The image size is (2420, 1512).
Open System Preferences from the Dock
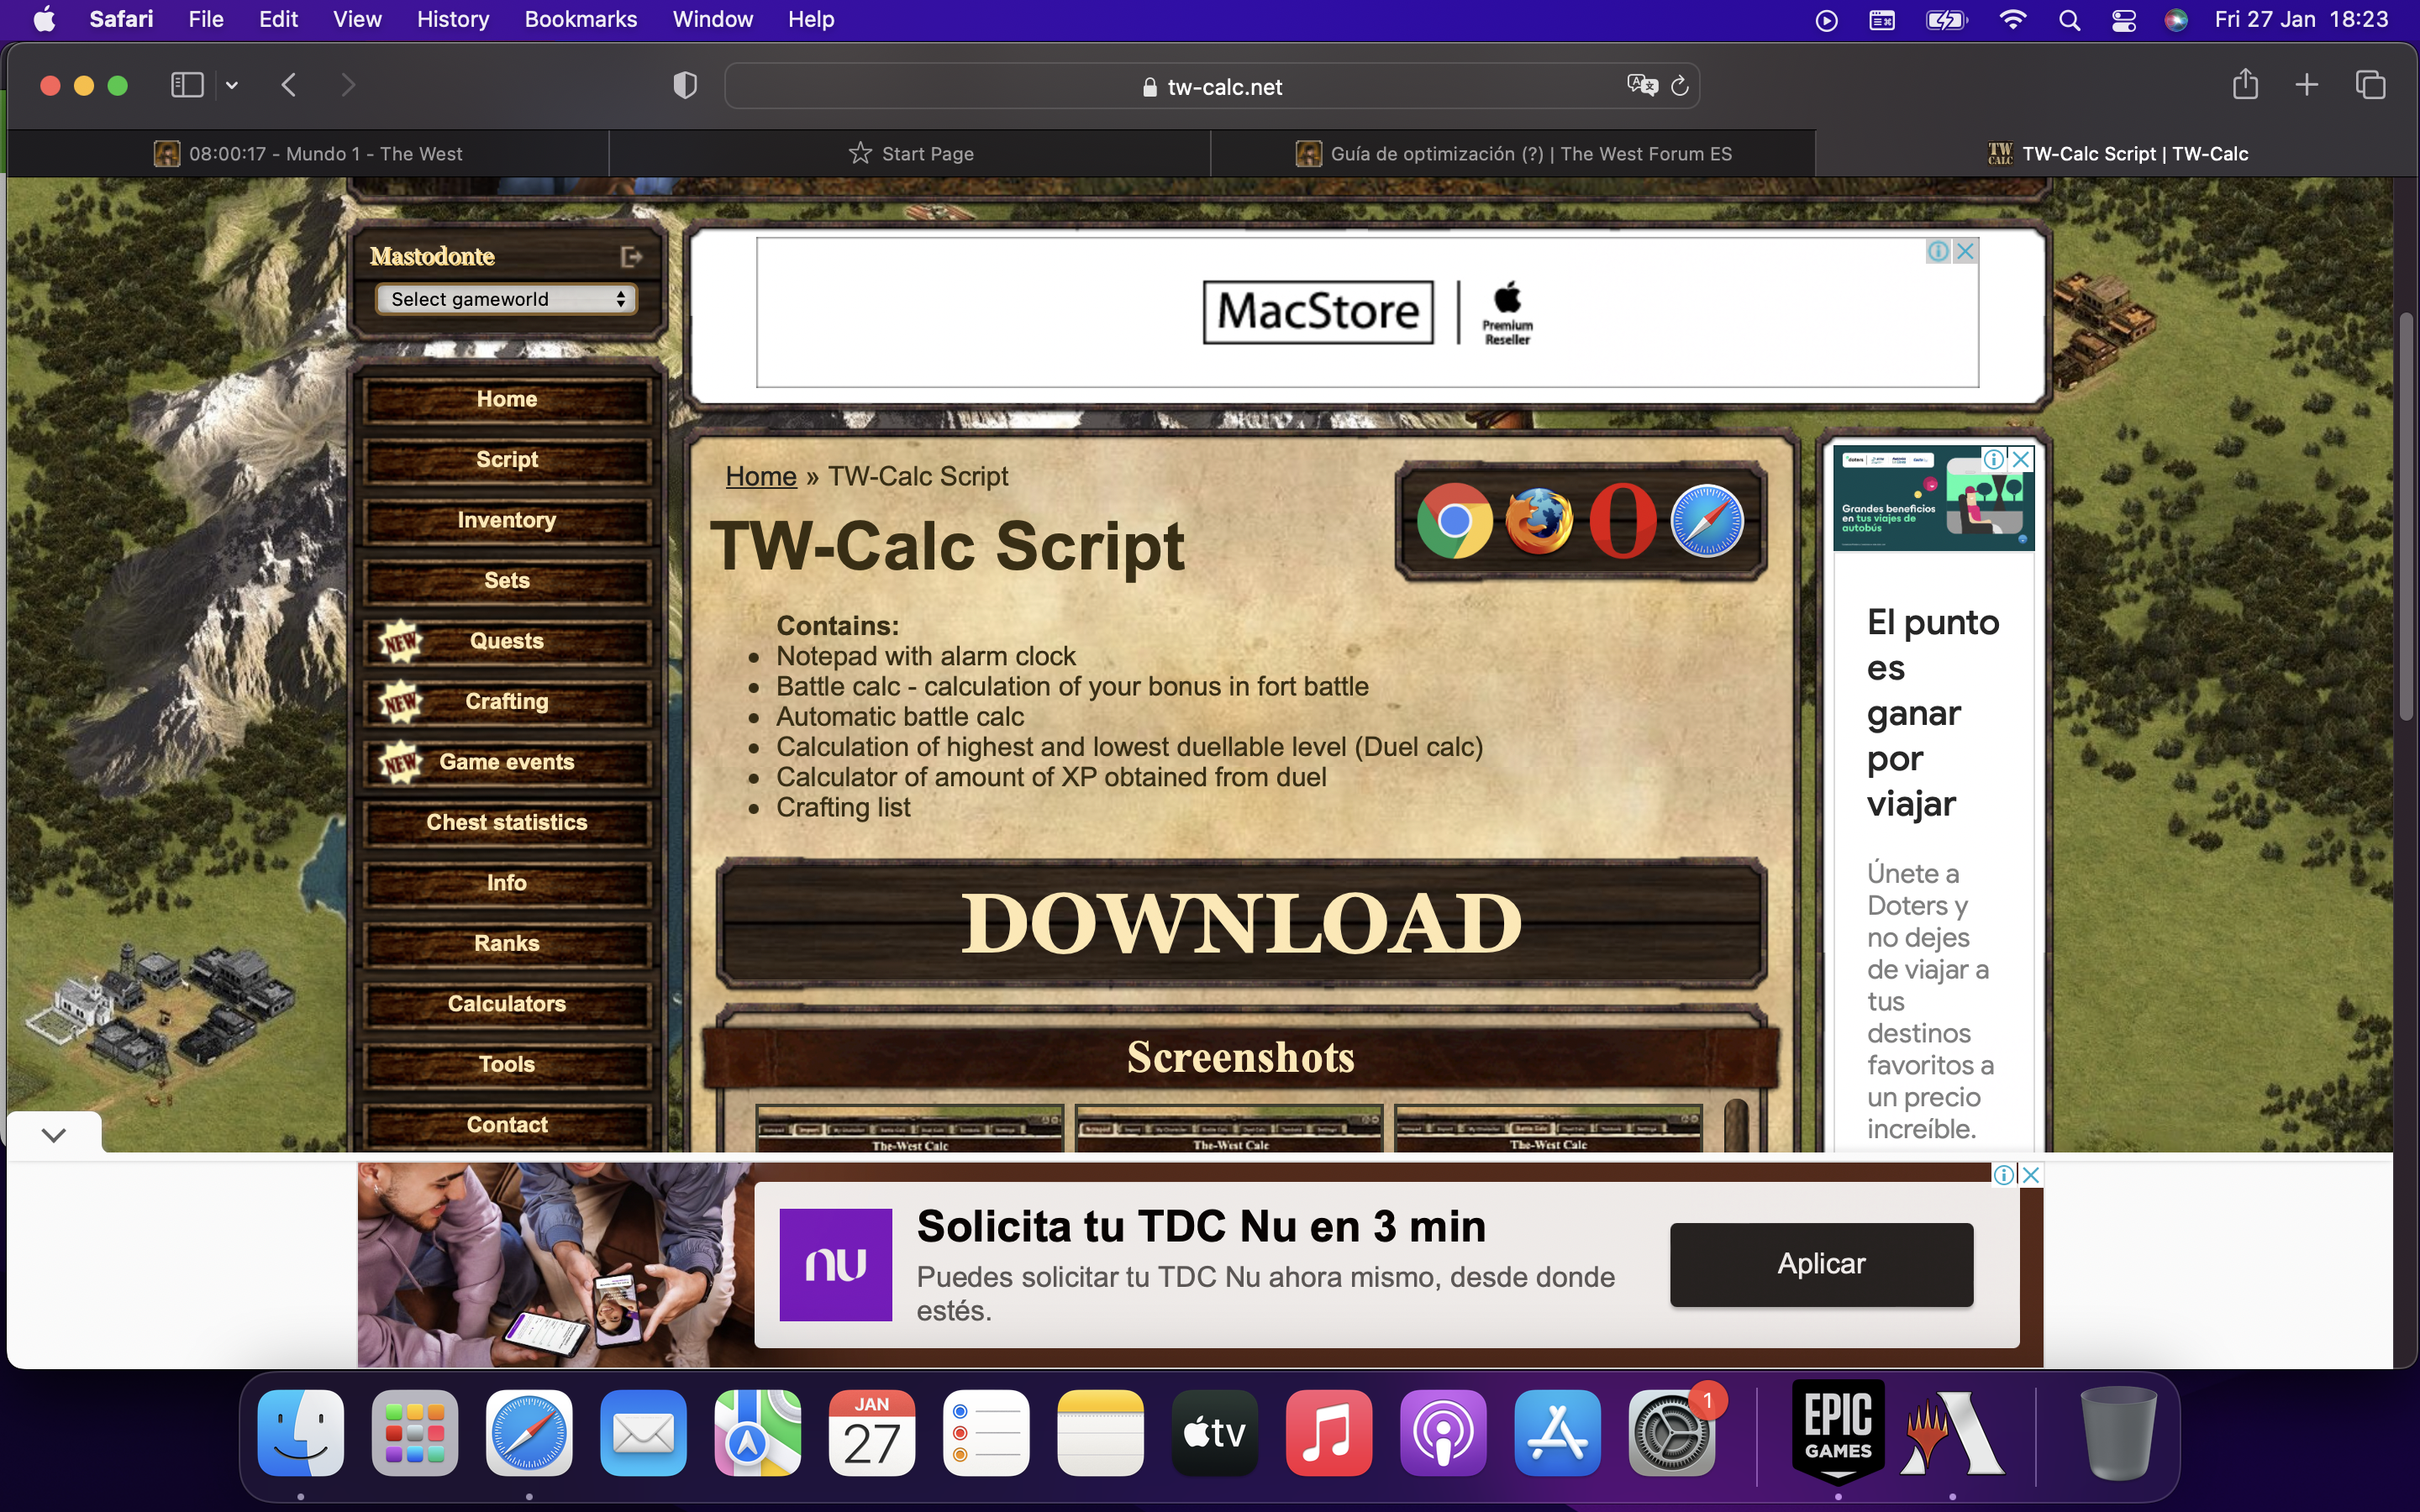click(x=1671, y=1432)
